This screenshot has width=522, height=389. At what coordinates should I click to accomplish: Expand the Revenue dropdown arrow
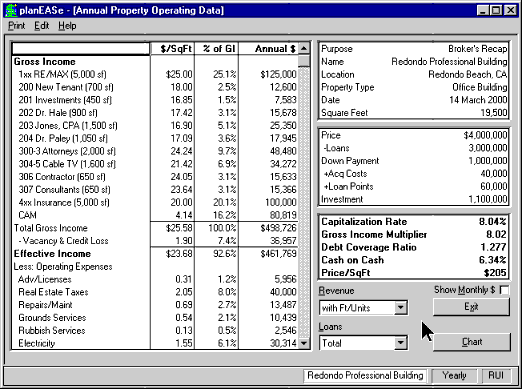[400, 307]
